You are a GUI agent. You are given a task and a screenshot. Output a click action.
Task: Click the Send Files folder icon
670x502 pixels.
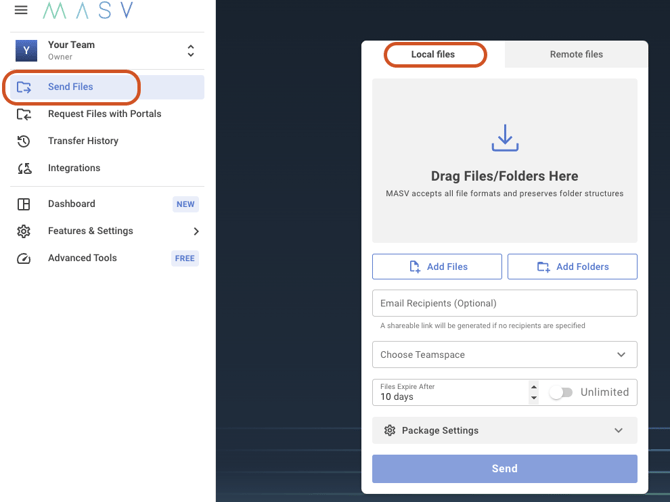[x=24, y=87]
